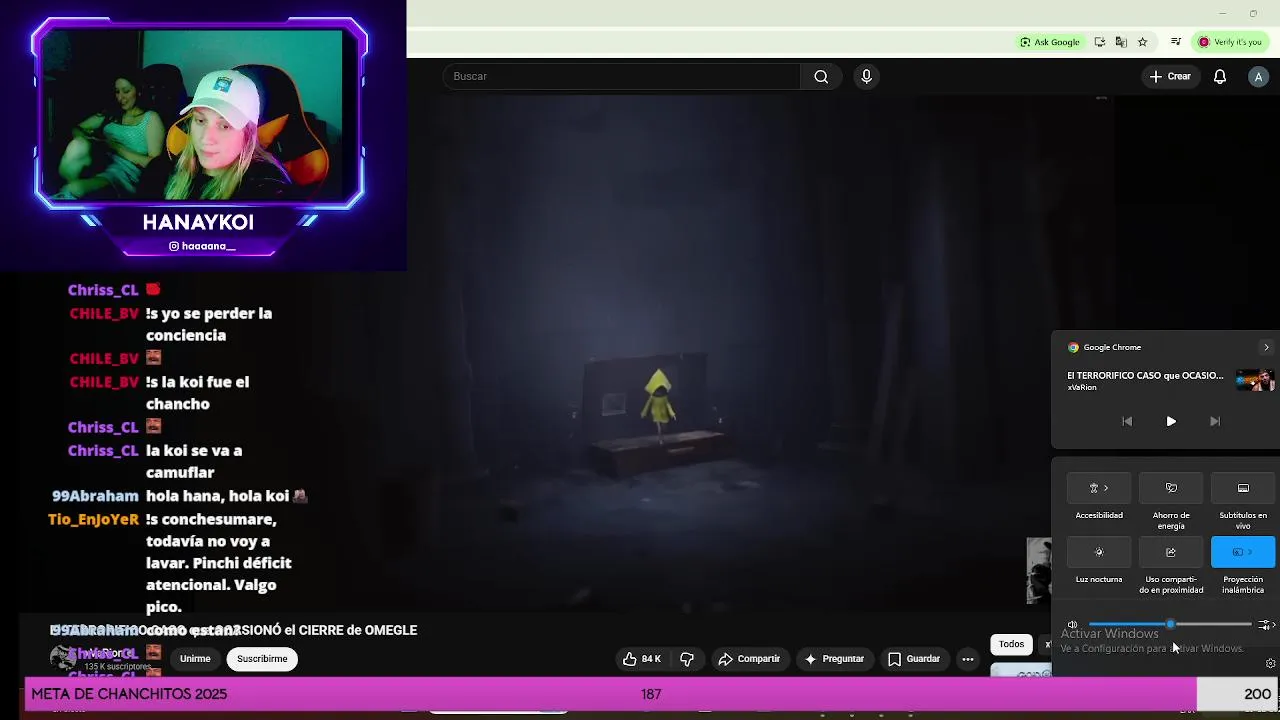
Task: Click the YouTube search magnifier button
Action: [x=821, y=77]
